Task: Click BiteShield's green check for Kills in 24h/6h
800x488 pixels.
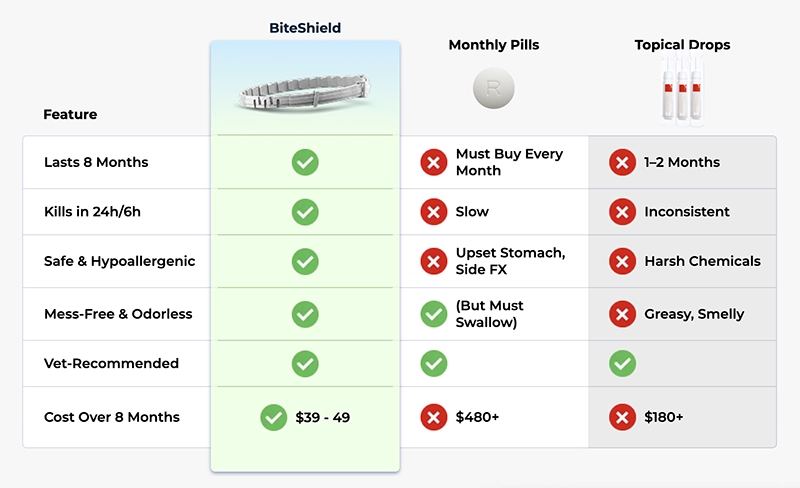Action: pyautogui.click(x=305, y=212)
